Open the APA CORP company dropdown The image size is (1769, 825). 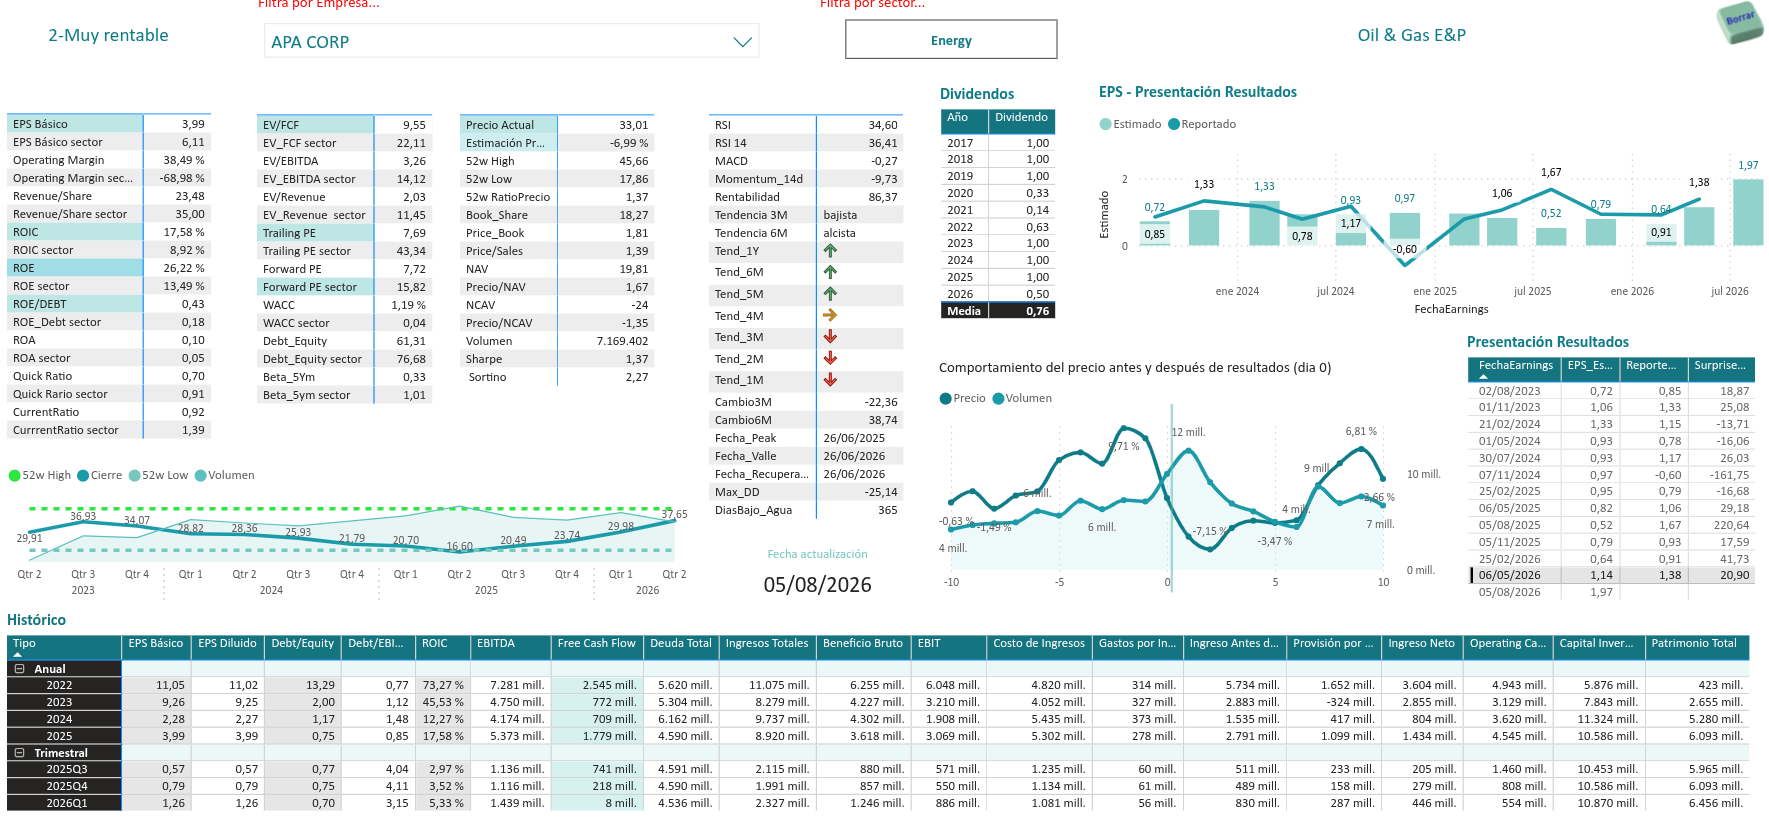[512, 41]
